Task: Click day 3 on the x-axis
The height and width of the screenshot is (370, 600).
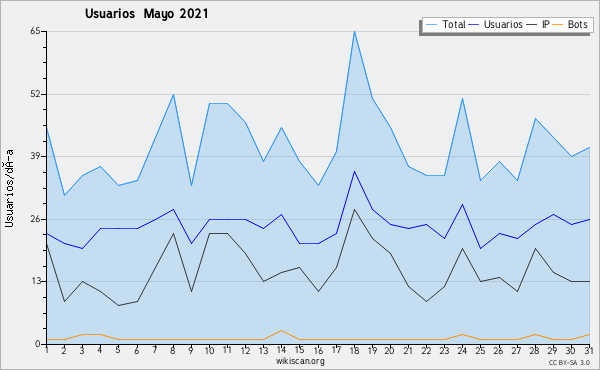Action: [82, 350]
